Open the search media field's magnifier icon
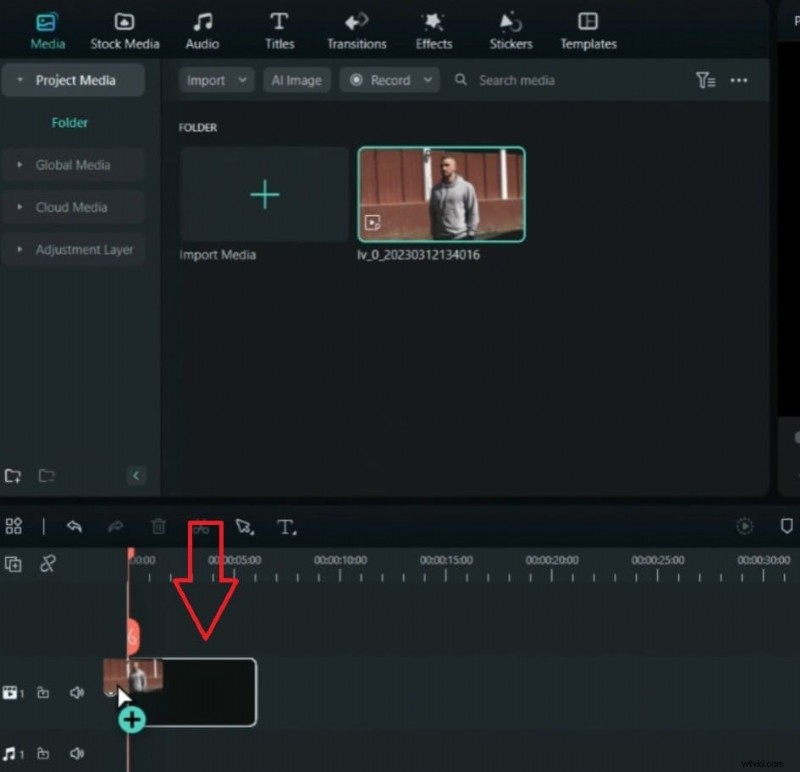 pyautogui.click(x=461, y=80)
